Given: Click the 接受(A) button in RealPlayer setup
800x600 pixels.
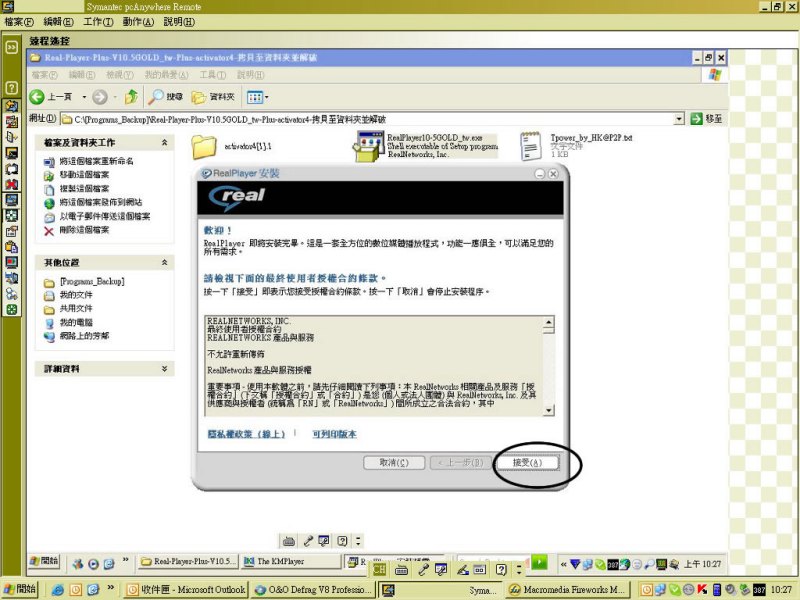Looking at the screenshot, I should 527,463.
